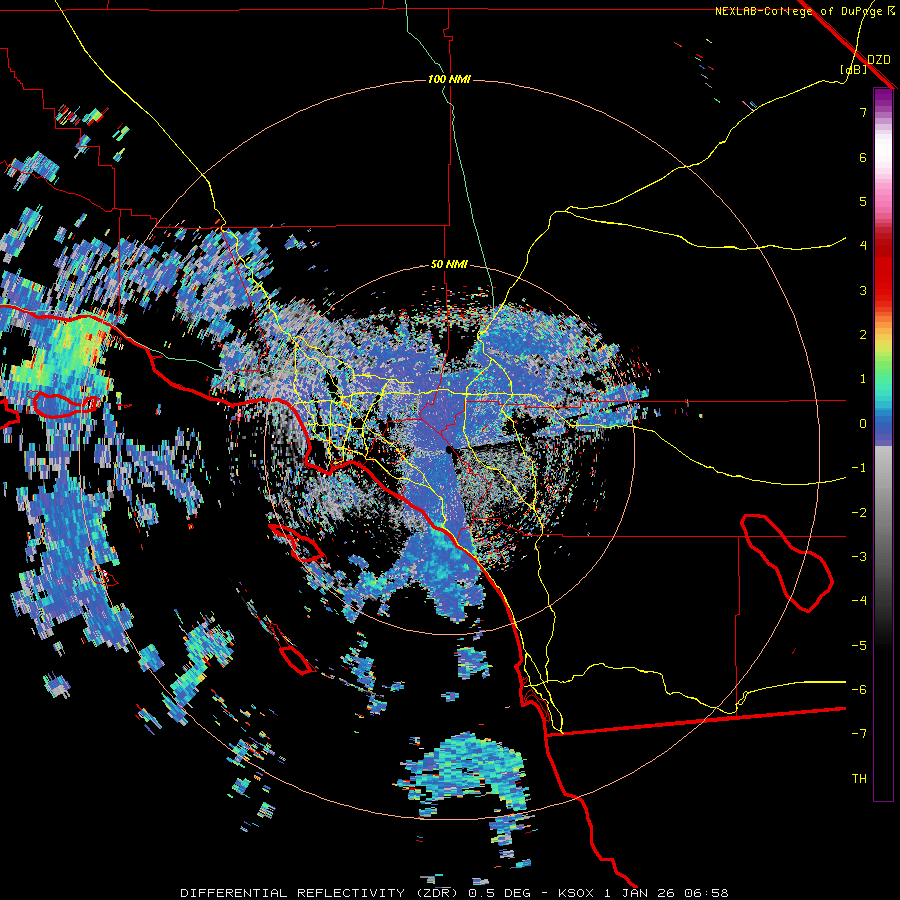Click the TH threshold label on the scale

coord(859,779)
